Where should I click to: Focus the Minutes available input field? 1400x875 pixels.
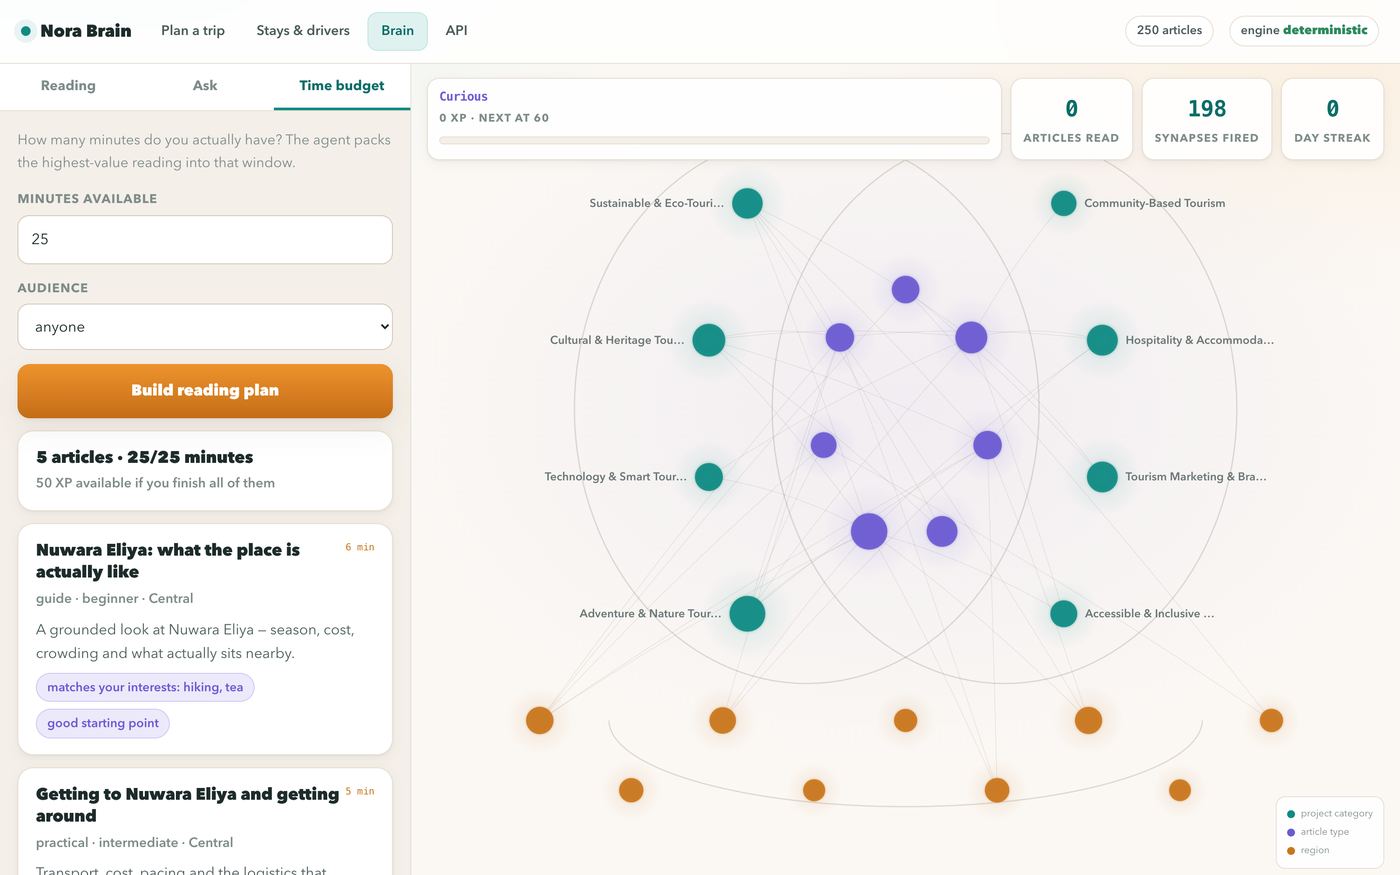click(205, 240)
